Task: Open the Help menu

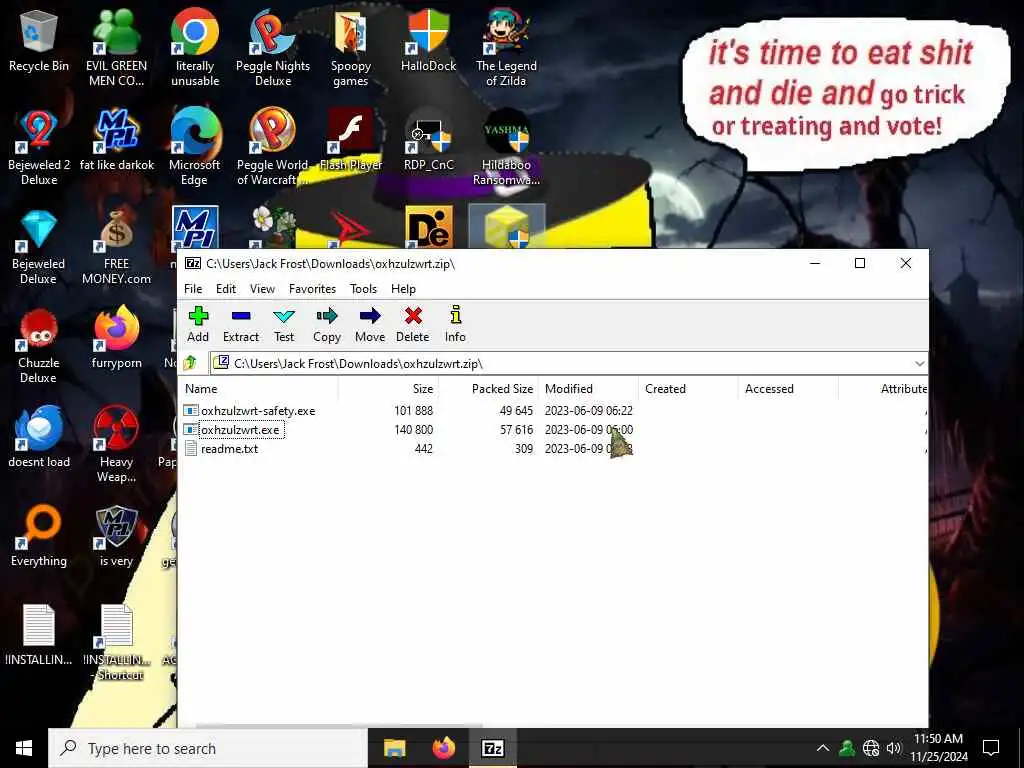Action: pyautogui.click(x=403, y=289)
